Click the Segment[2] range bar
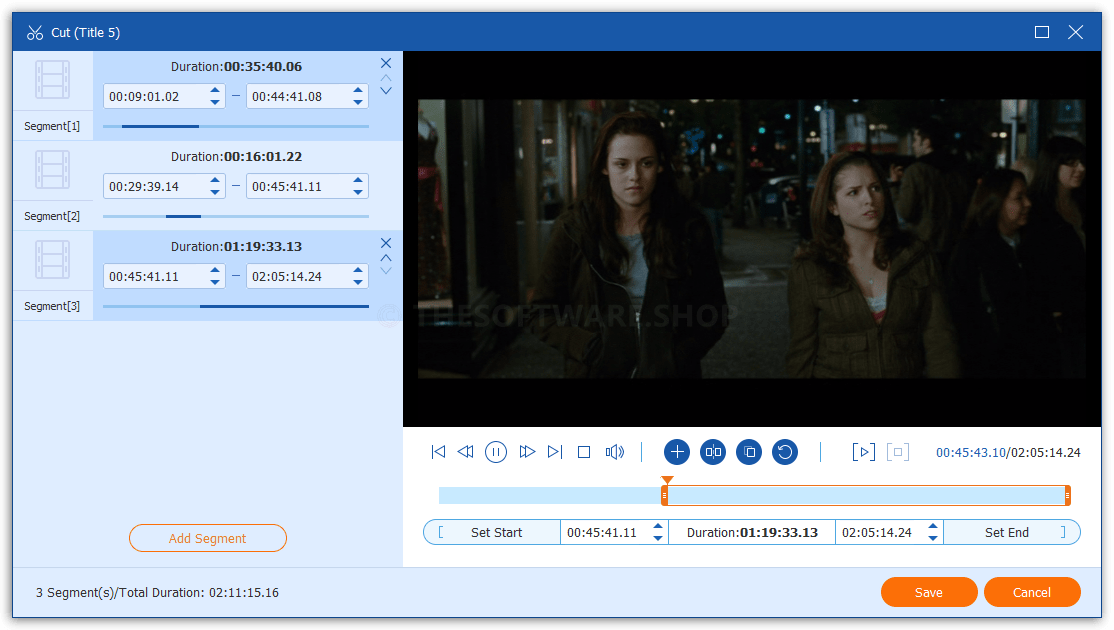Viewport: 1114px width, 630px height. click(x=236, y=217)
